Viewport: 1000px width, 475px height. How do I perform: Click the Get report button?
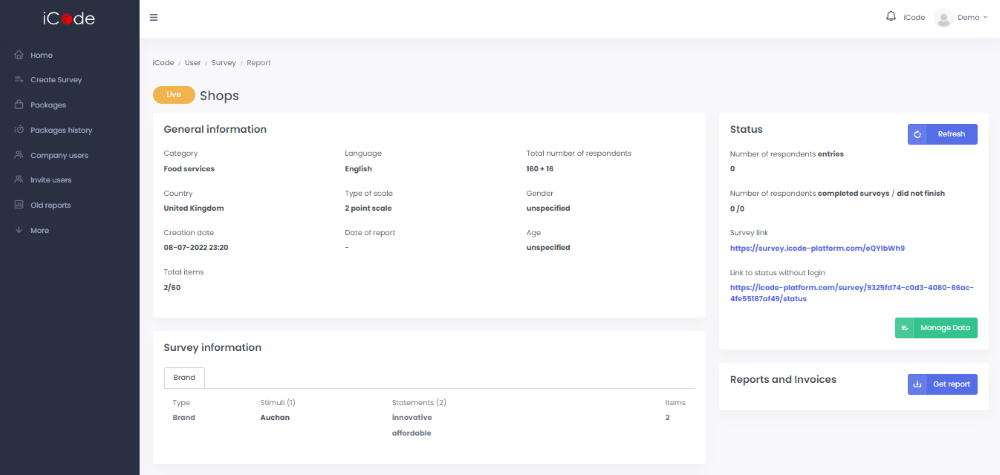point(942,384)
